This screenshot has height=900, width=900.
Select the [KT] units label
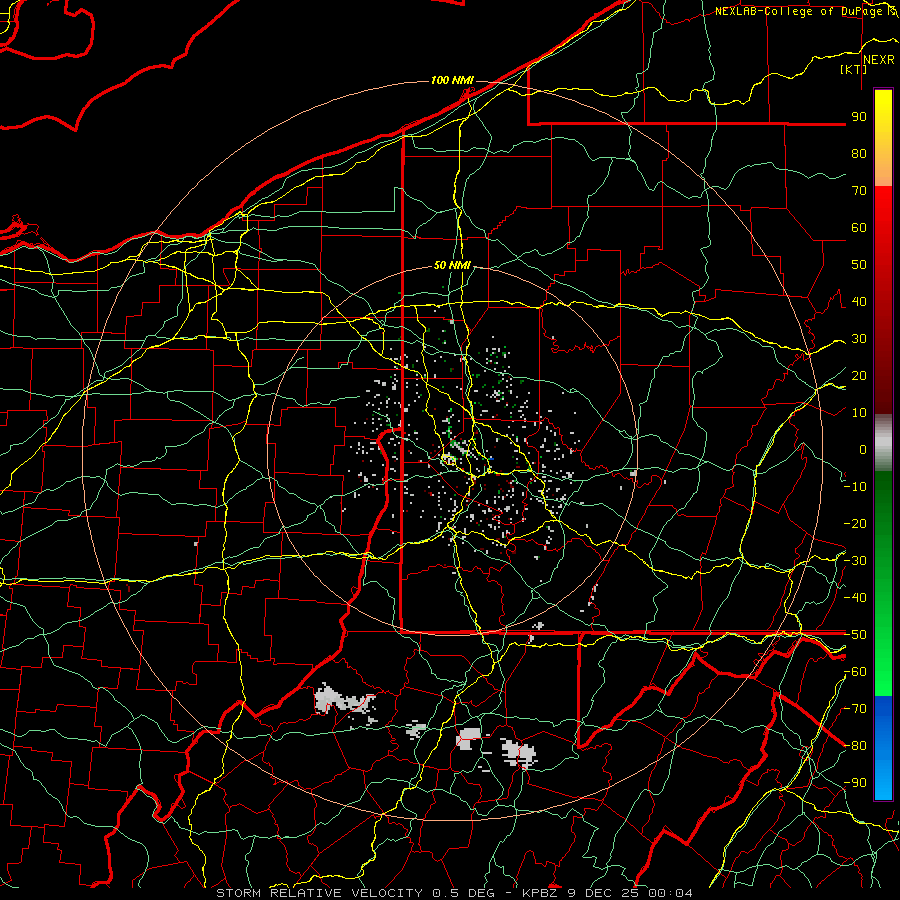pyautogui.click(x=854, y=69)
